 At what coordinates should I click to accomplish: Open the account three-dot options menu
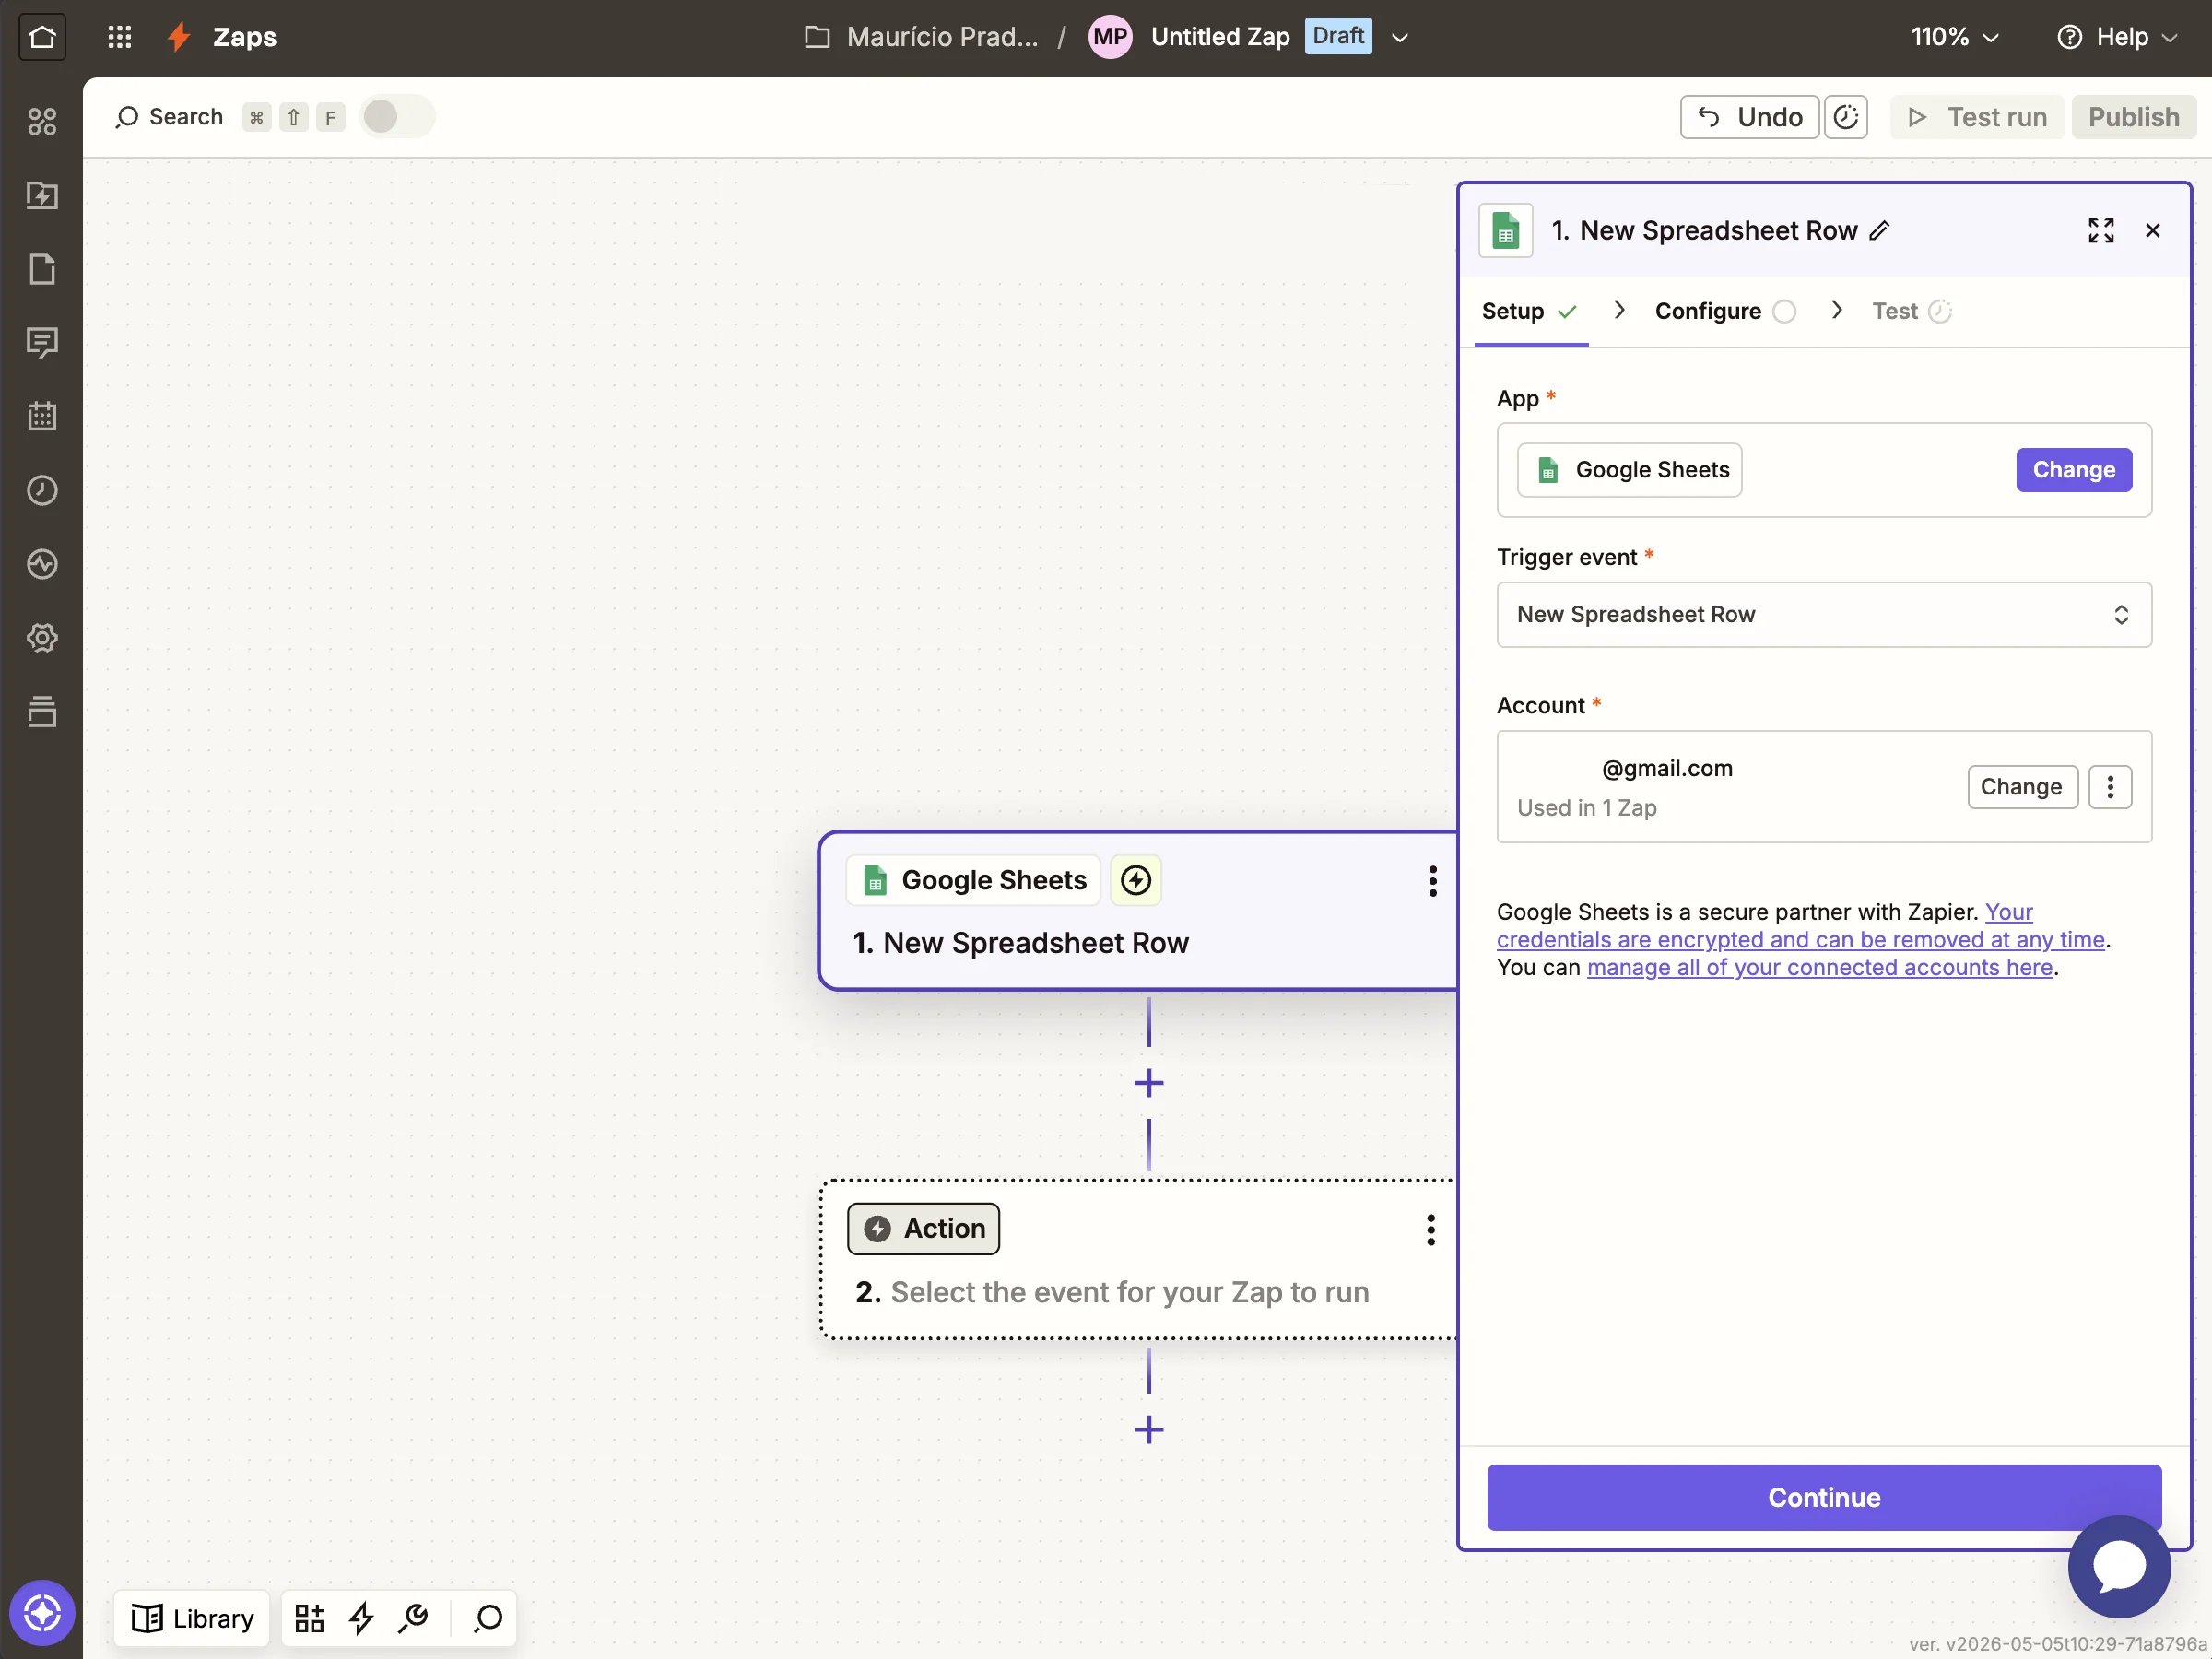click(2110, 787)
